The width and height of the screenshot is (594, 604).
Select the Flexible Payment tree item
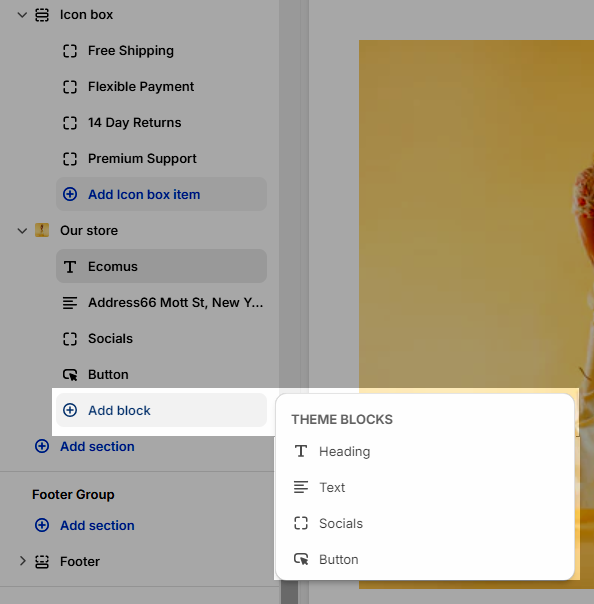[x=161, y=87]
